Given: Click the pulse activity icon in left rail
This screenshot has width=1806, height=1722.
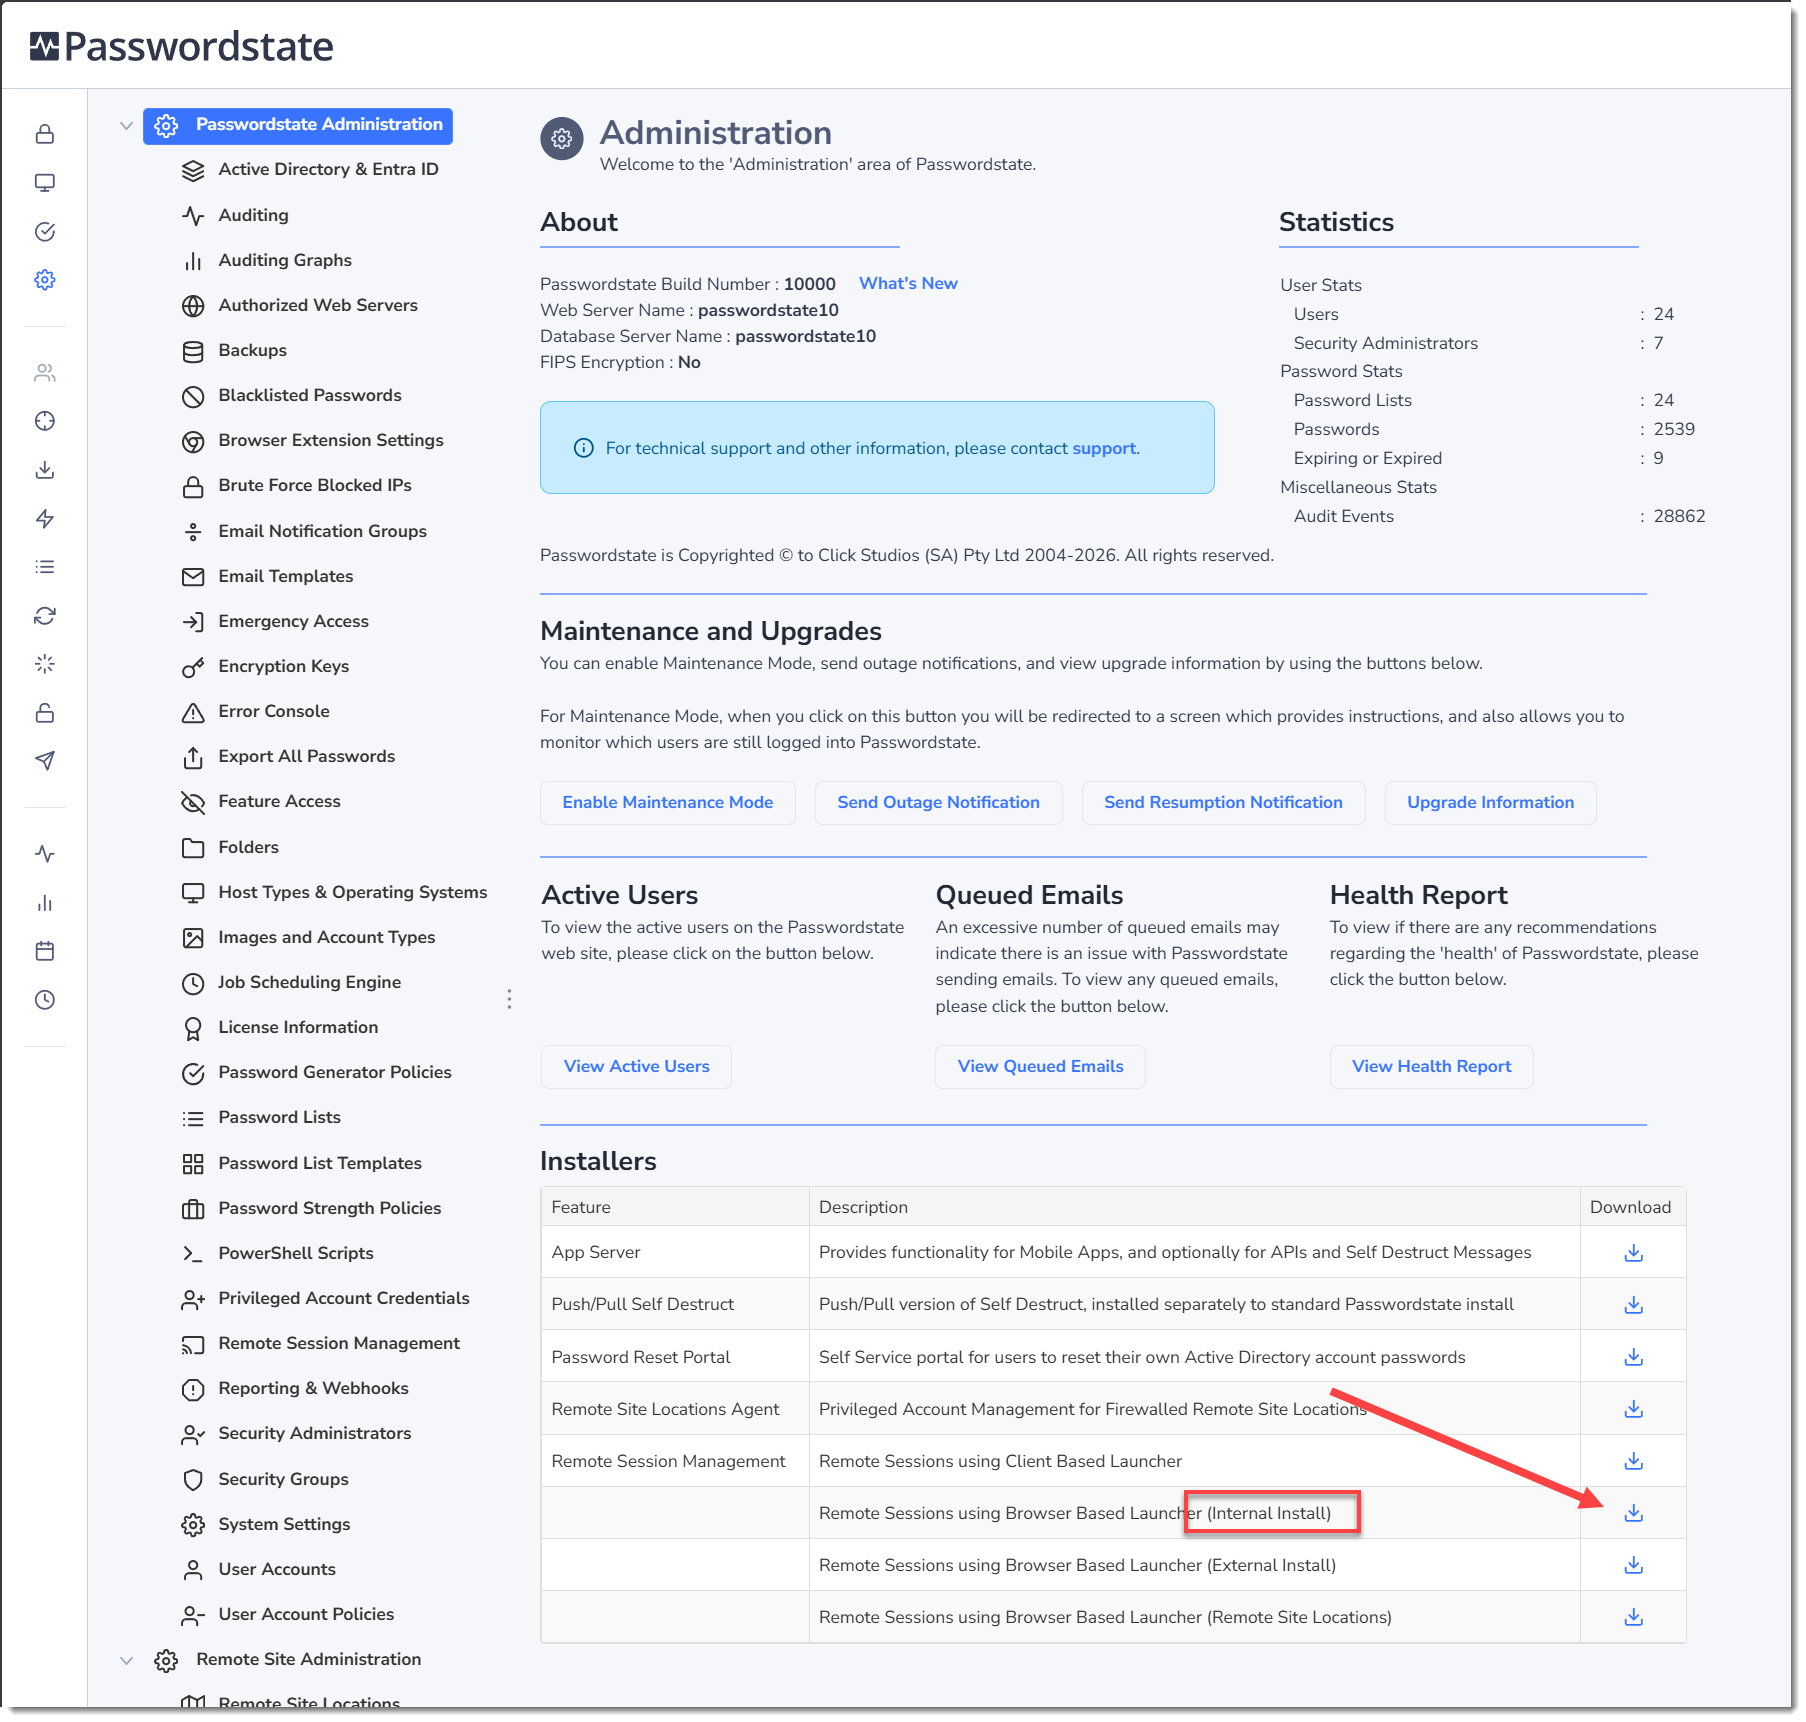Looking at the screenshot, I should coord(45,854).
